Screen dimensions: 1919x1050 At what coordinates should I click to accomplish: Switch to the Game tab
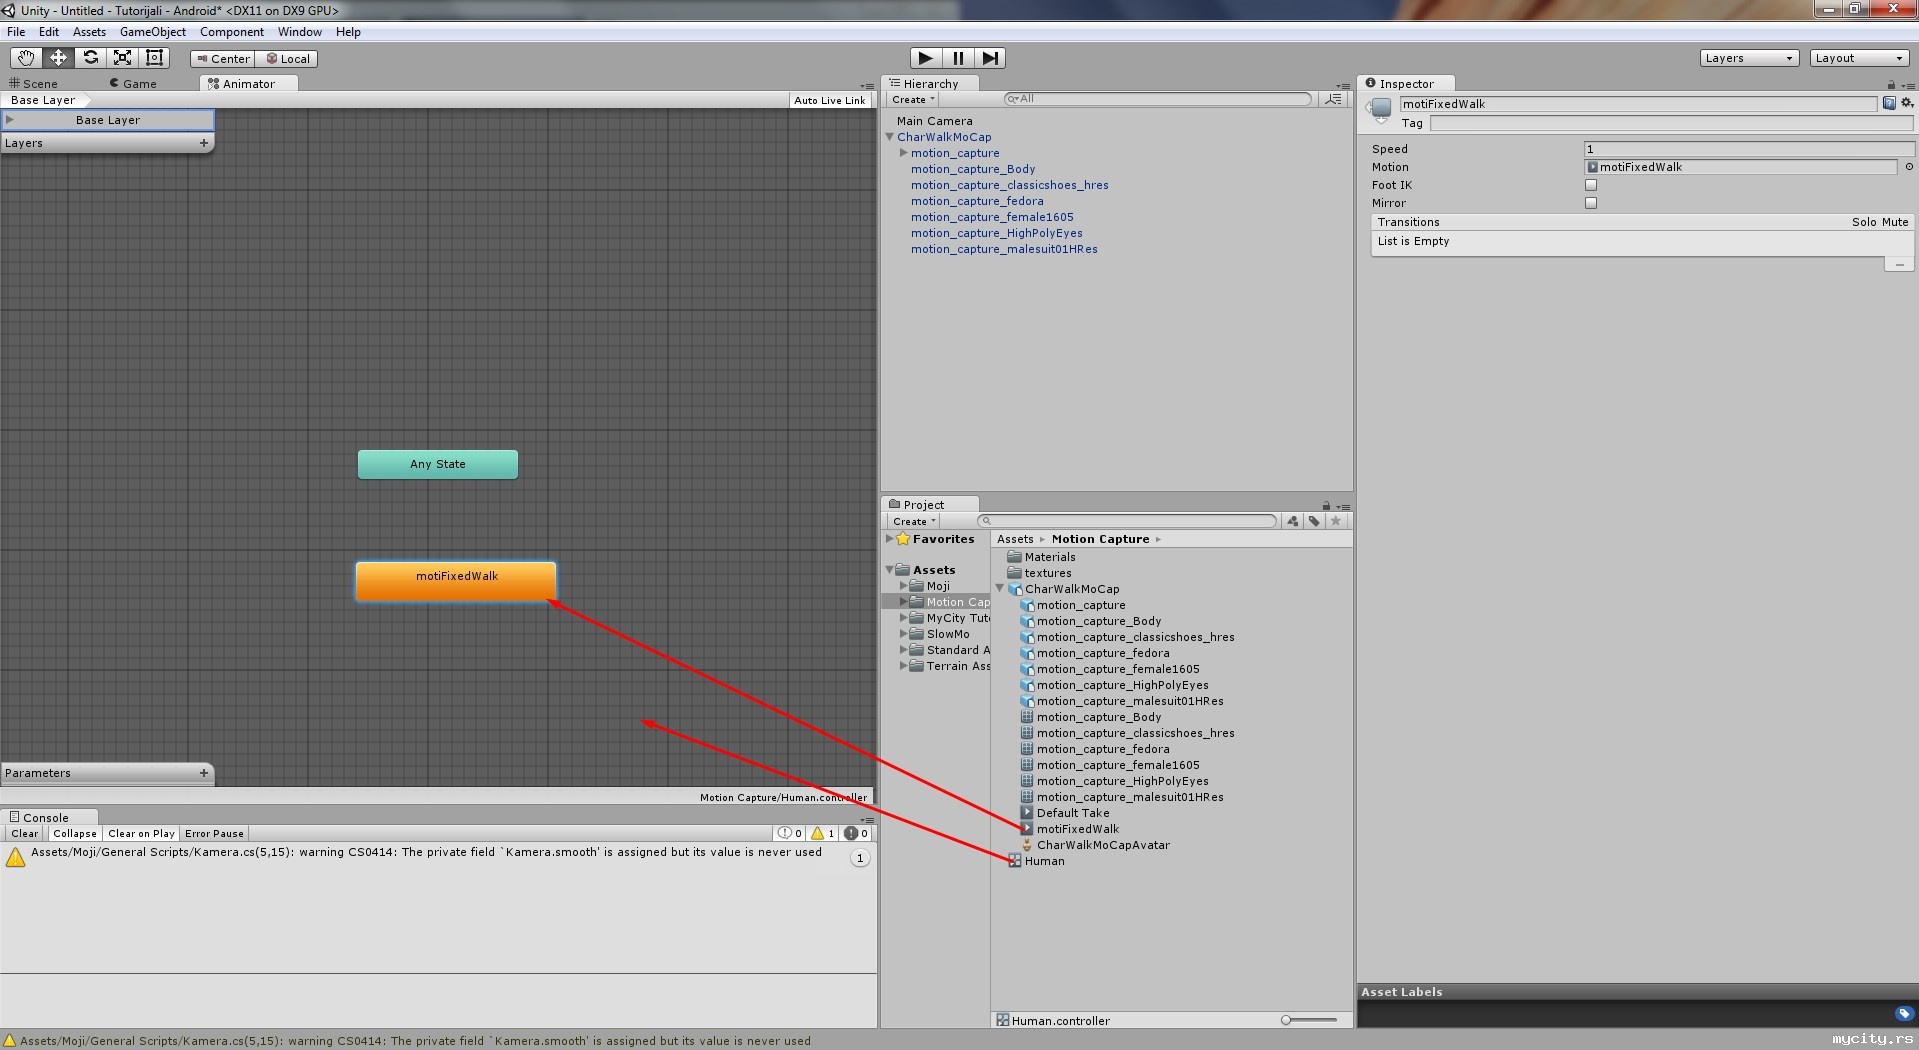click(133, 84)
